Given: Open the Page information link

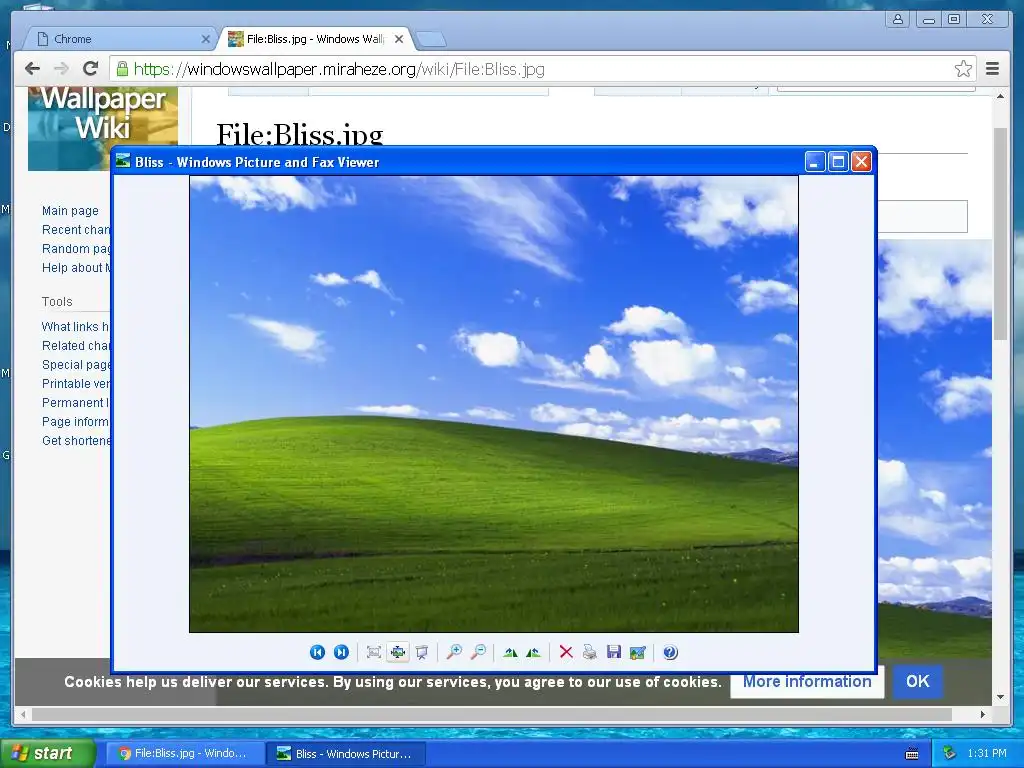Looking at the screenshot, I should click(x=76, y=421).
